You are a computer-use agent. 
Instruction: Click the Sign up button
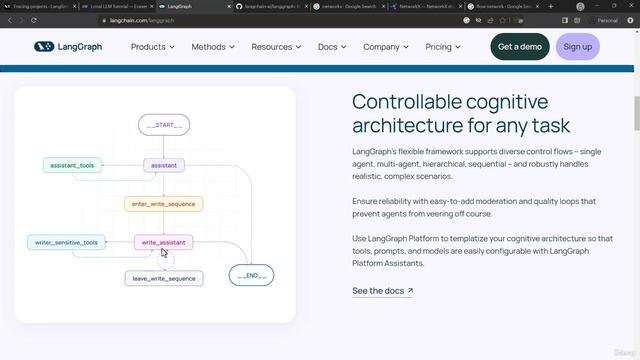pyautogui.click(x=578, y=47)
